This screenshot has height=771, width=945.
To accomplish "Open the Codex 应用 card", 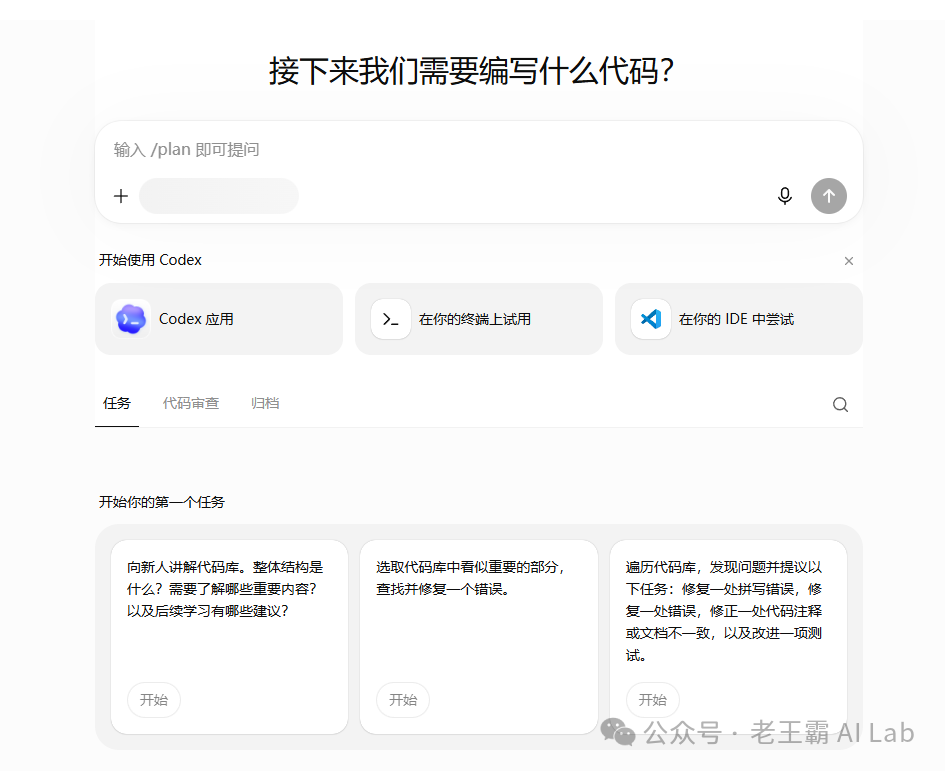I will (219, 319).
